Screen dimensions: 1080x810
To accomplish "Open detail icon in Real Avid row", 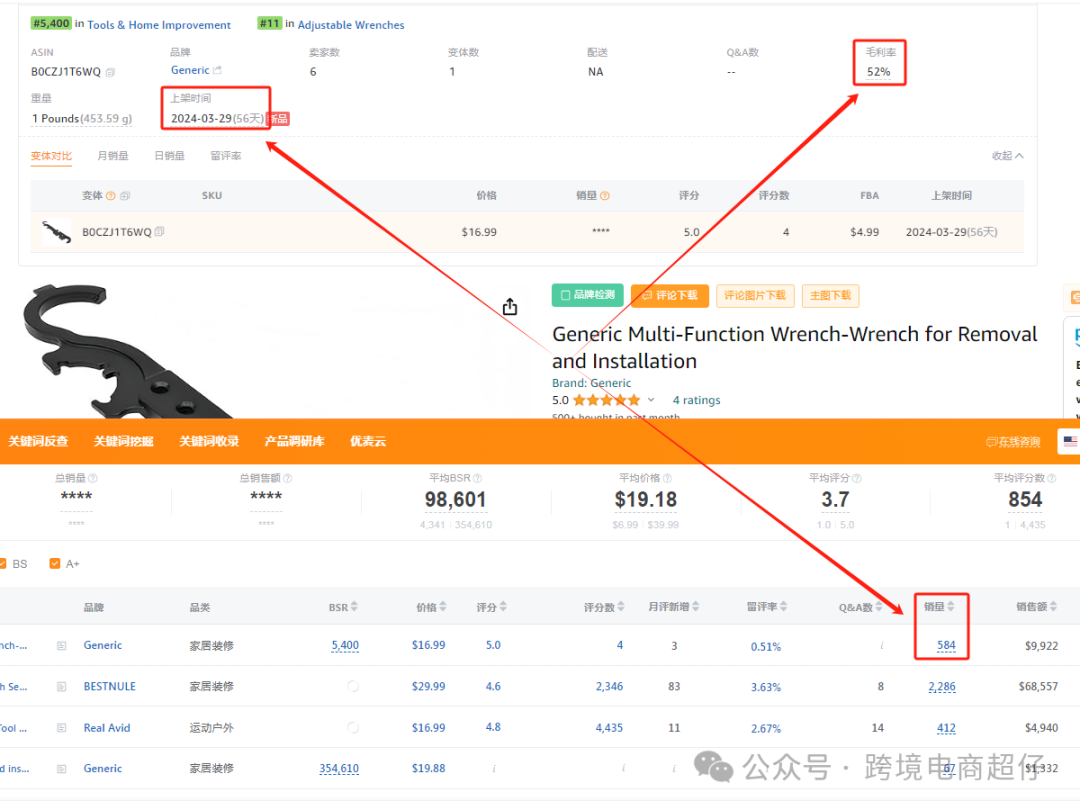I will pyautogui.click(x=61, y=728).
